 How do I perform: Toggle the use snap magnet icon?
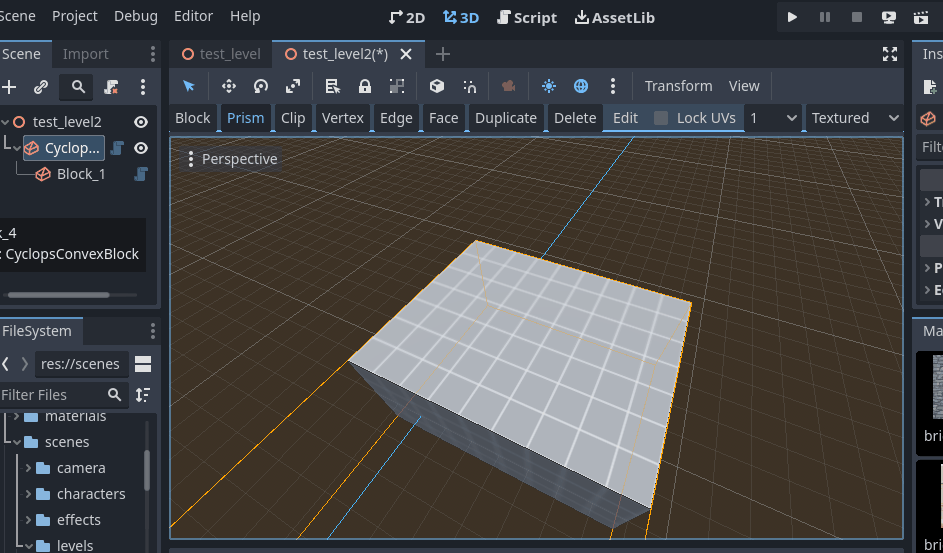[470, 86]
